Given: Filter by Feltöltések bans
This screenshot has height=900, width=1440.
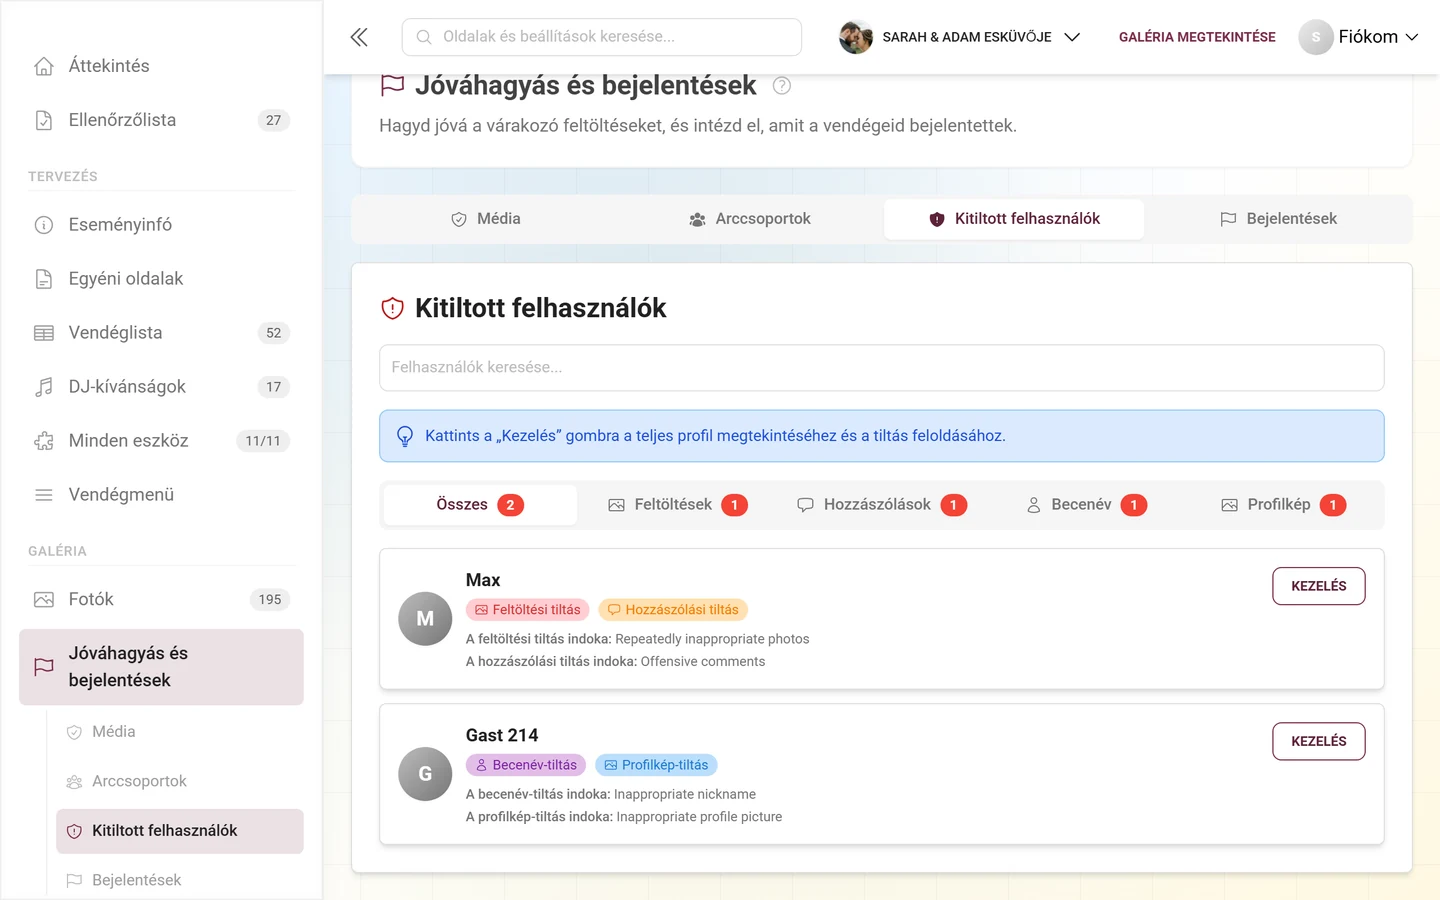Looking at the screenshot, I should click(678, 505).
